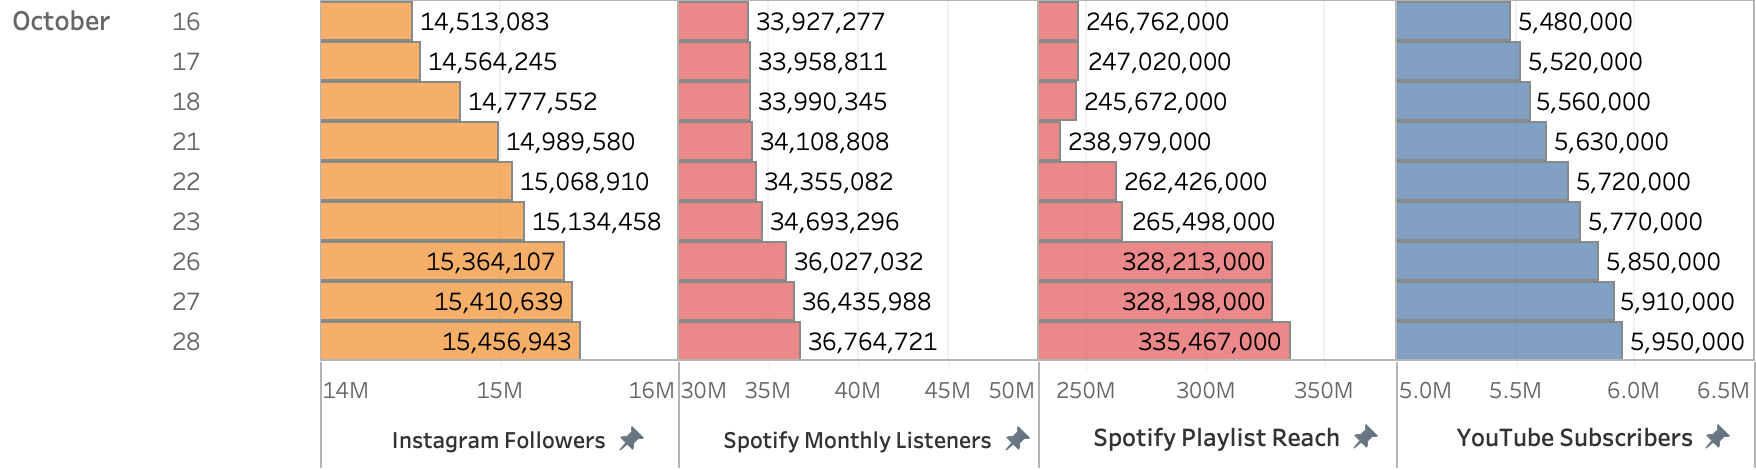This screenshot has width=1756, height=470.
Task: Select the day 21 row label
Action: click(x=186, y=141)
